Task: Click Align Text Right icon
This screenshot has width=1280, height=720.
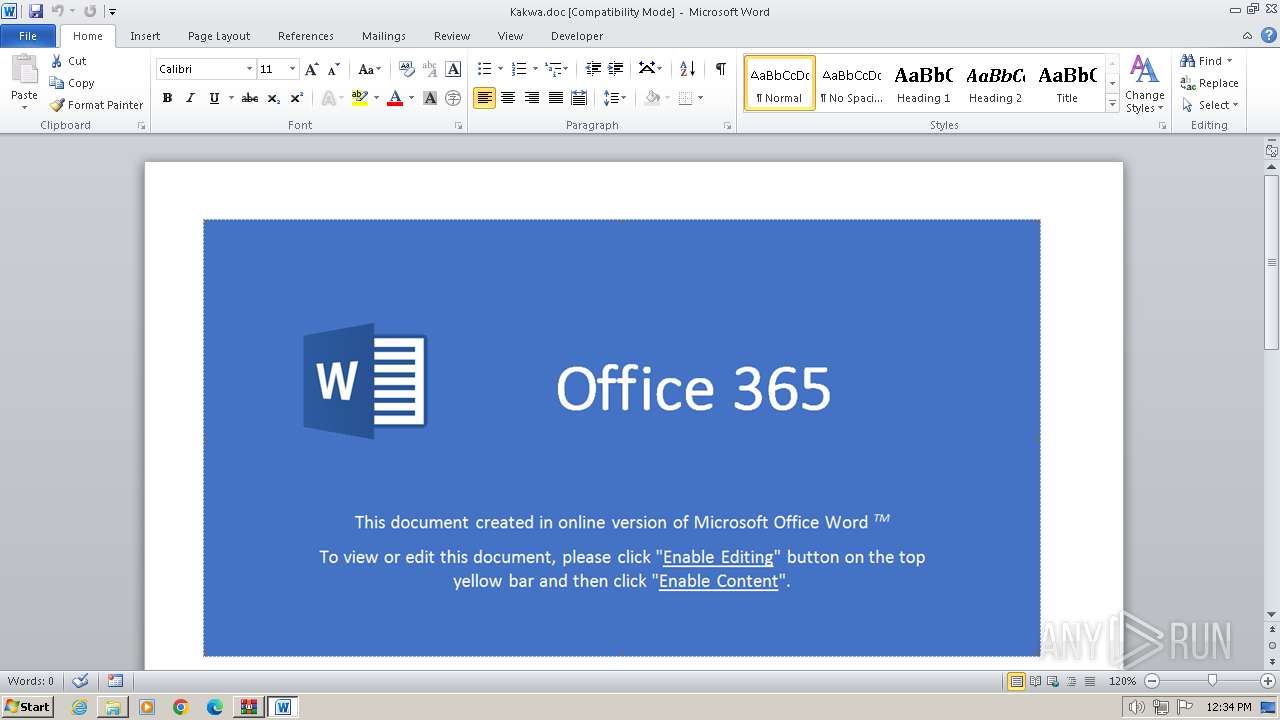Action: [x=532, y=98]
